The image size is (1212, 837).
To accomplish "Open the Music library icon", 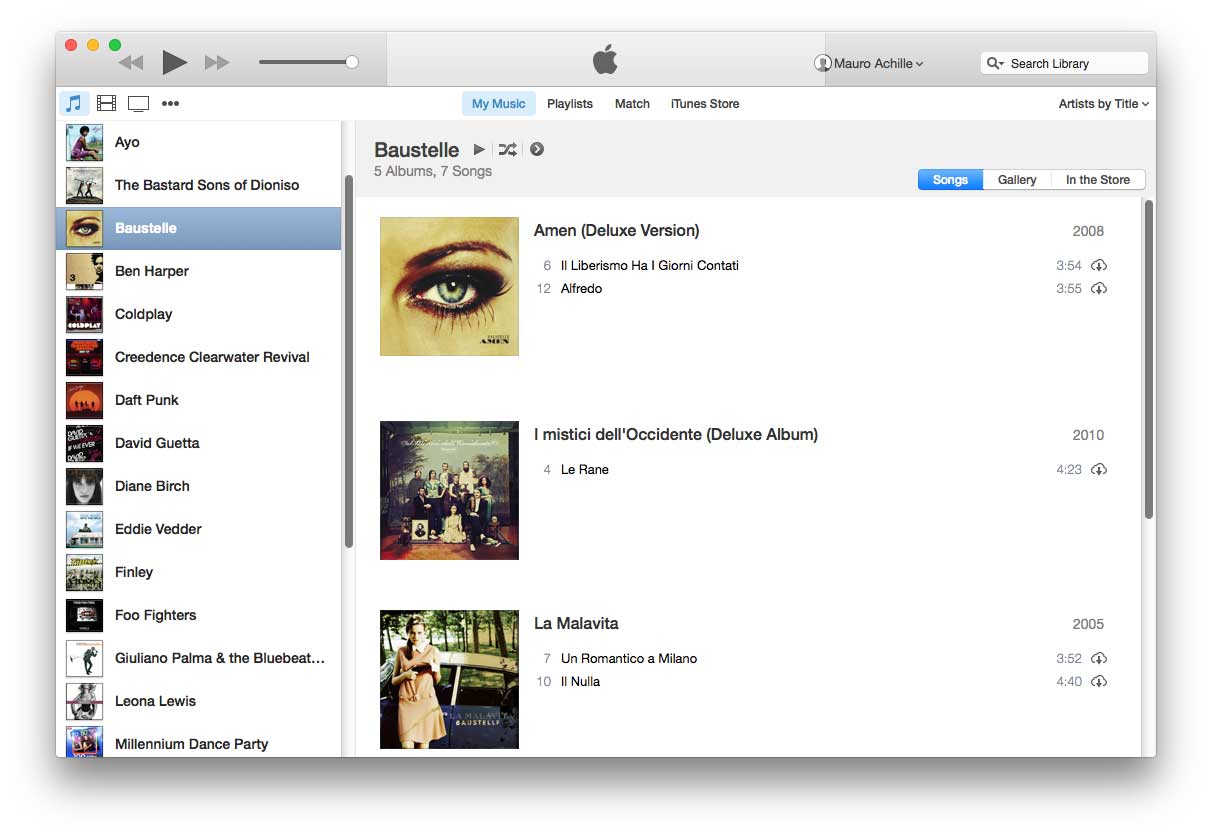I will pos(73,103).
